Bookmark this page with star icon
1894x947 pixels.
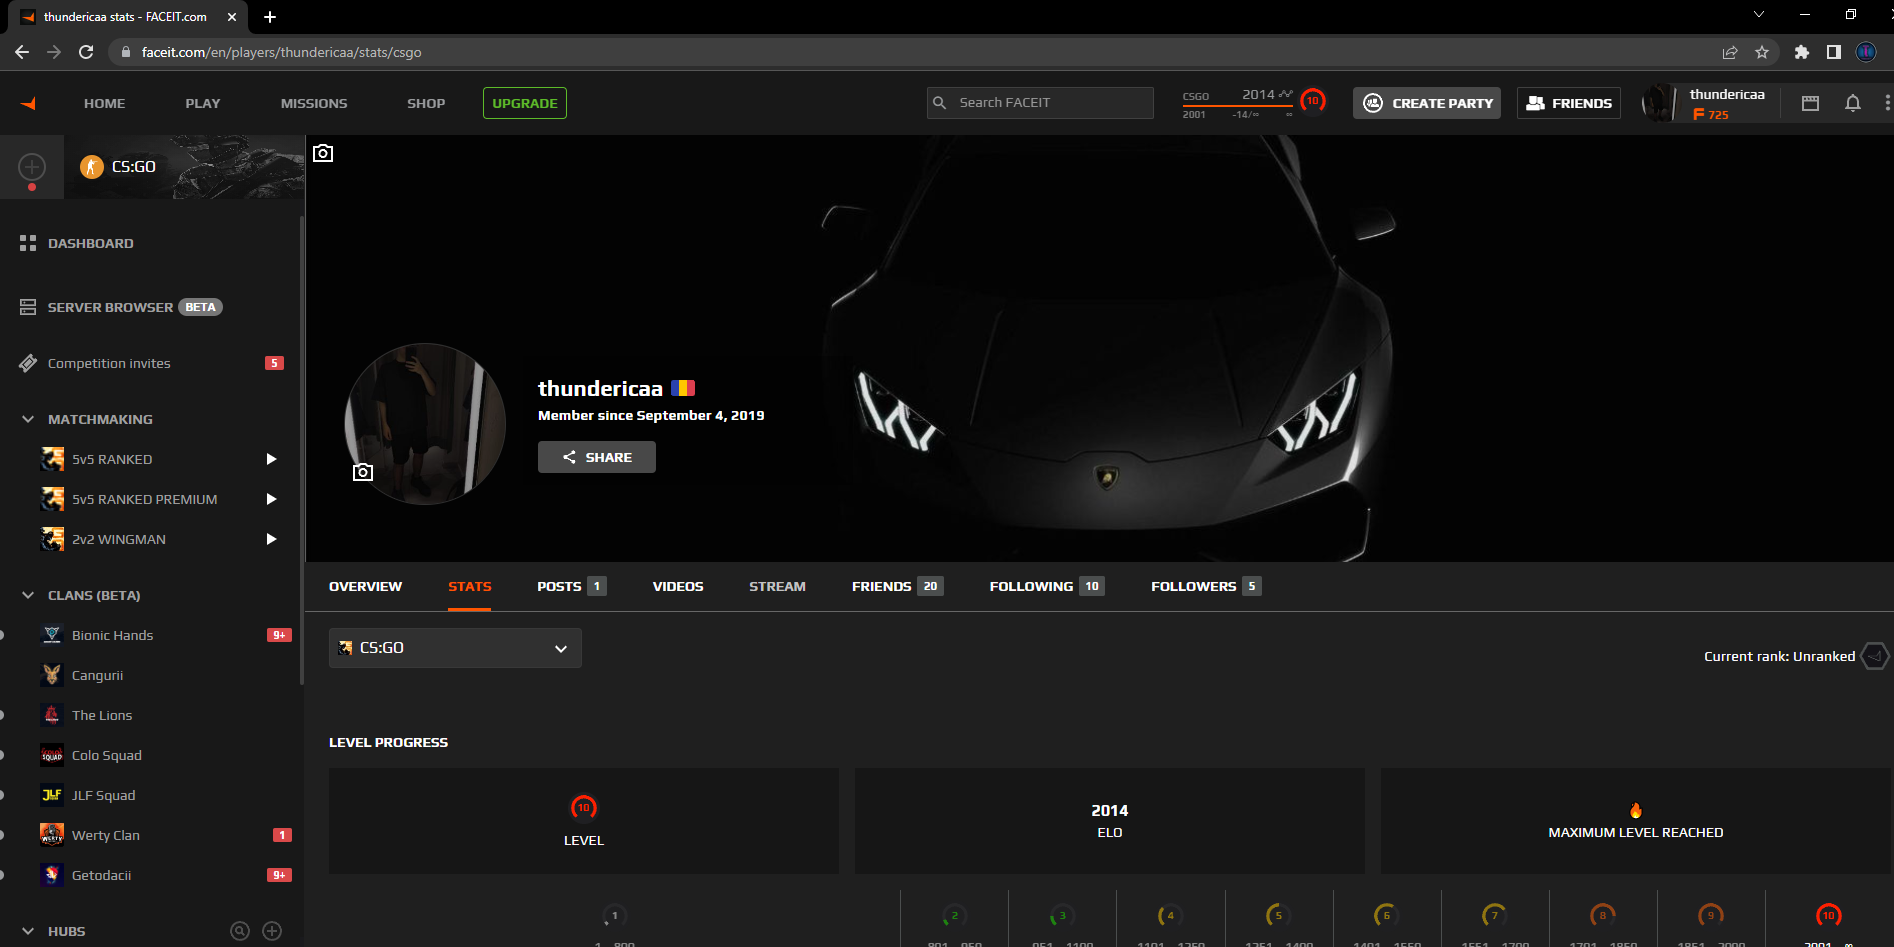1762,52
